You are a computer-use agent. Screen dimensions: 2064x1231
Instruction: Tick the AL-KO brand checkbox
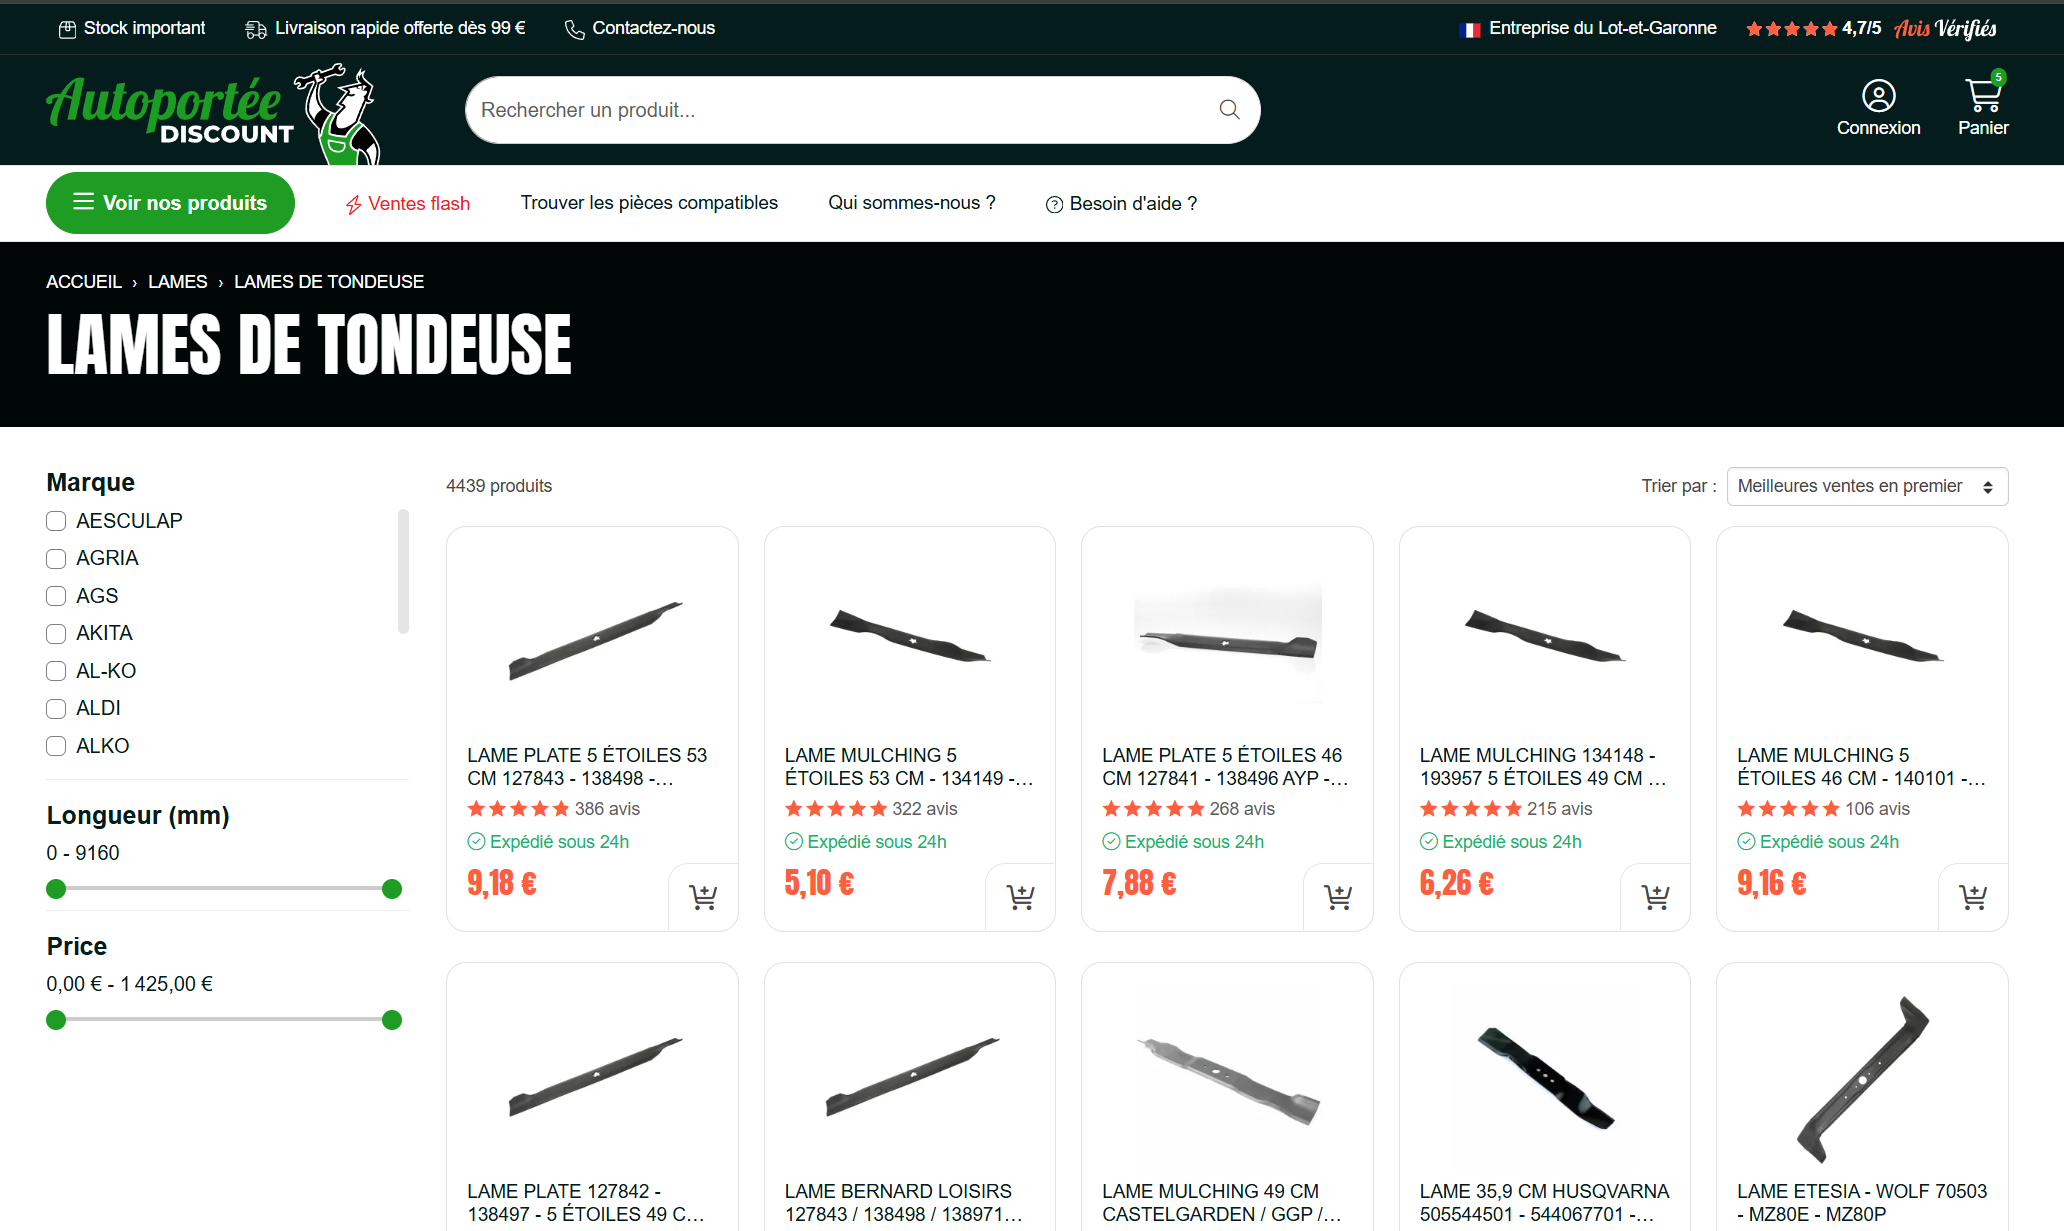click(x=56, y=671)
